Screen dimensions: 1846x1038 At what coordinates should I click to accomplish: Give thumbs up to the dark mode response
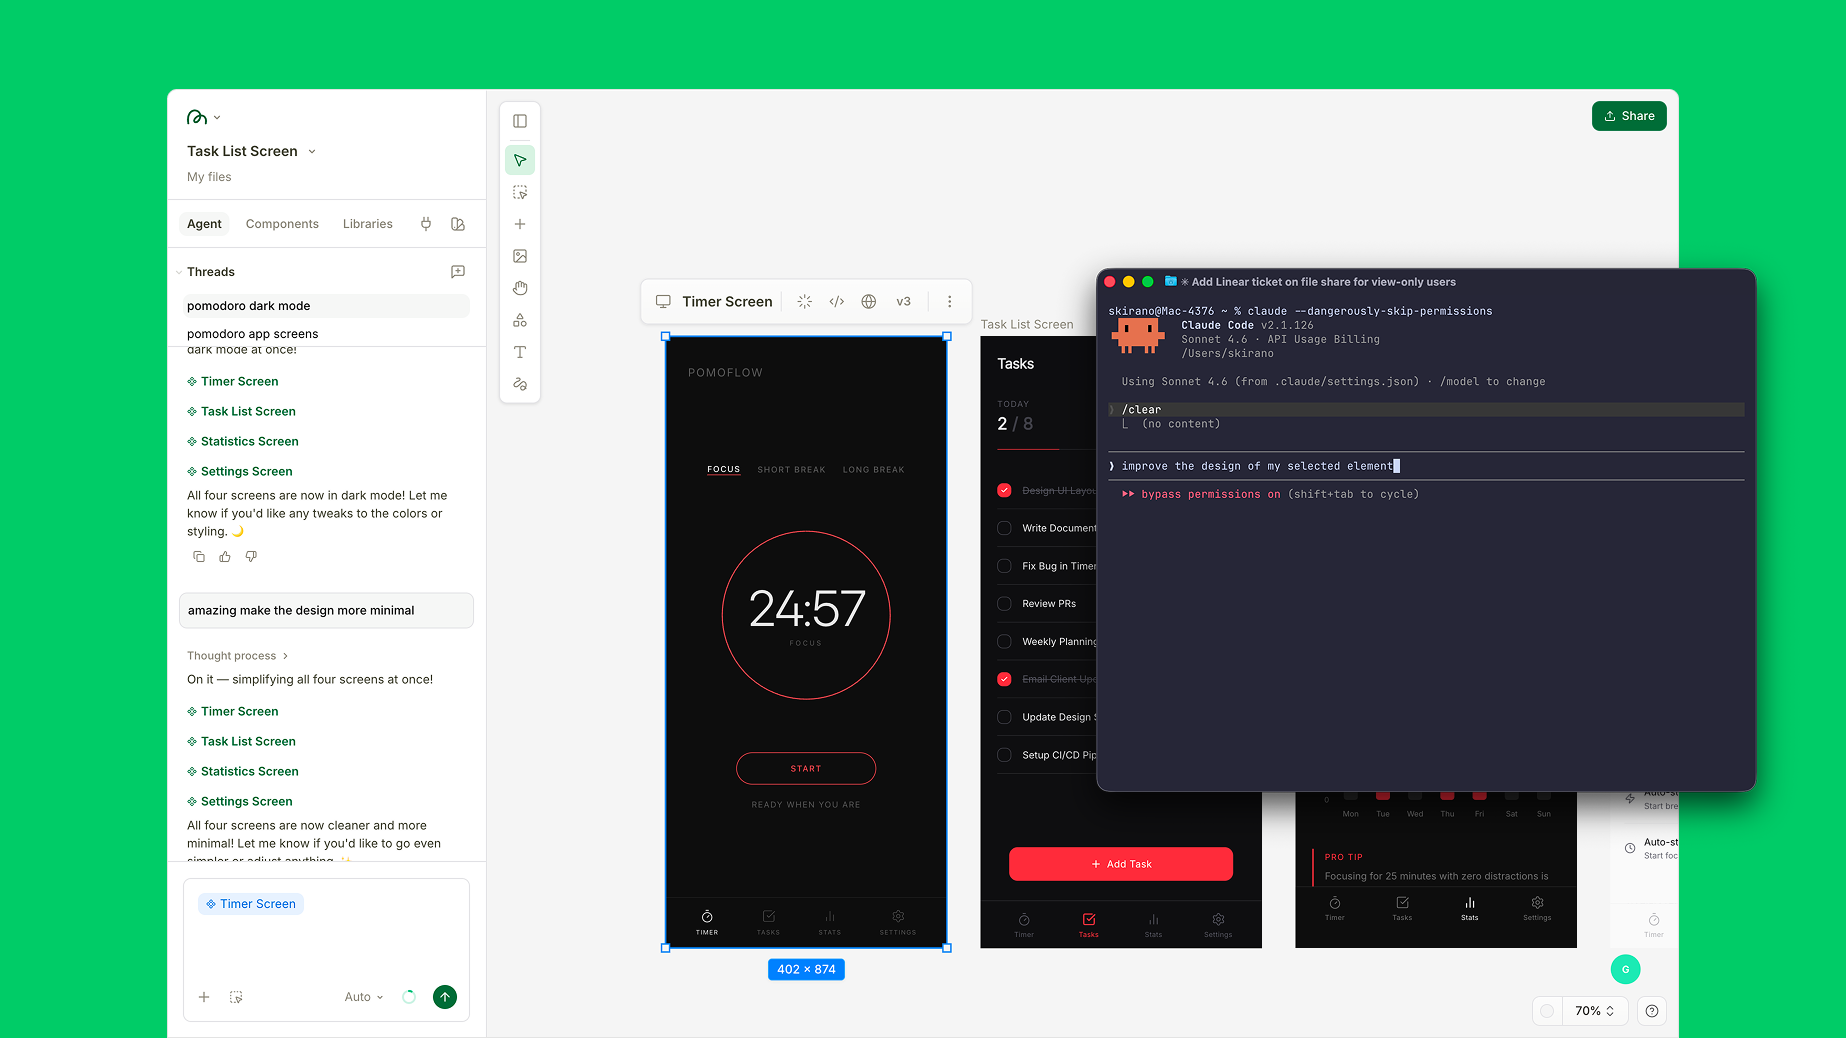[225, 556]
